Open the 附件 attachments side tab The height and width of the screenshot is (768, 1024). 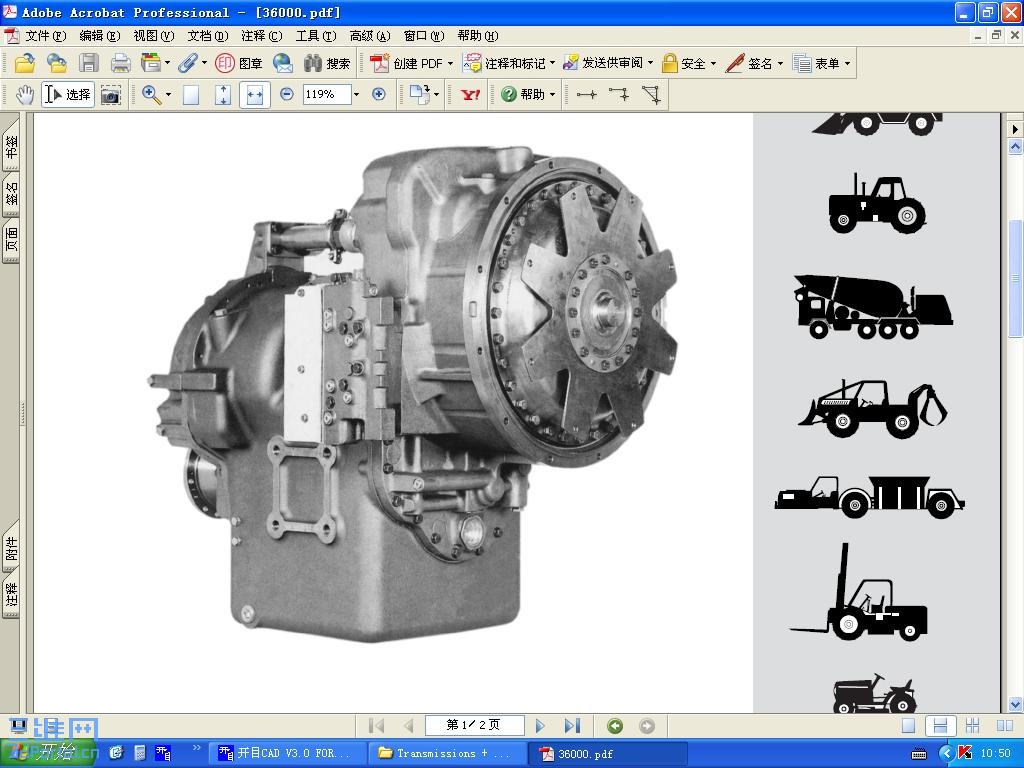tap(11, 547)
